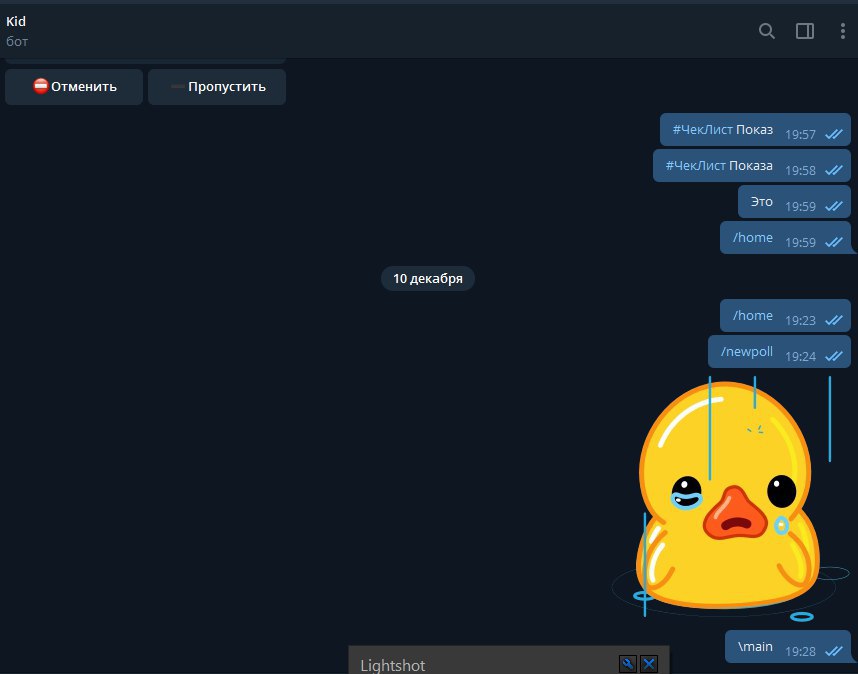
Task: Click the \main message sent at 19:28
Action: click(x=787, y=647)
